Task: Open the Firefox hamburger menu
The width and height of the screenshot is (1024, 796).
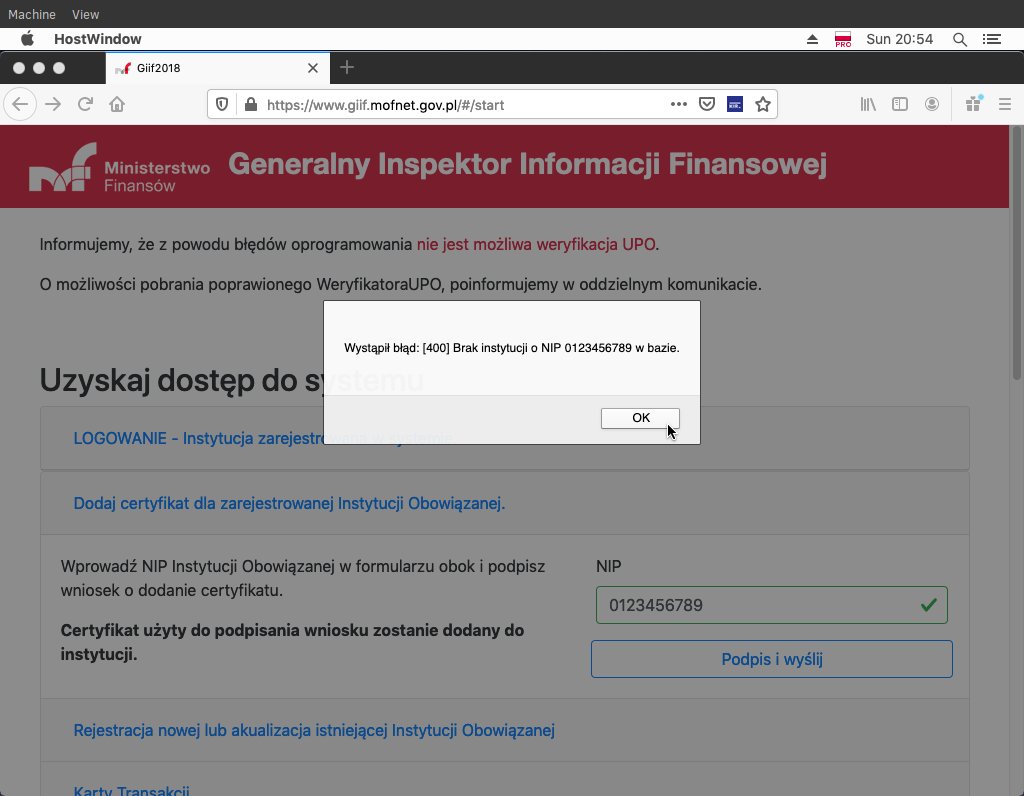Action: click(1005, 104)
